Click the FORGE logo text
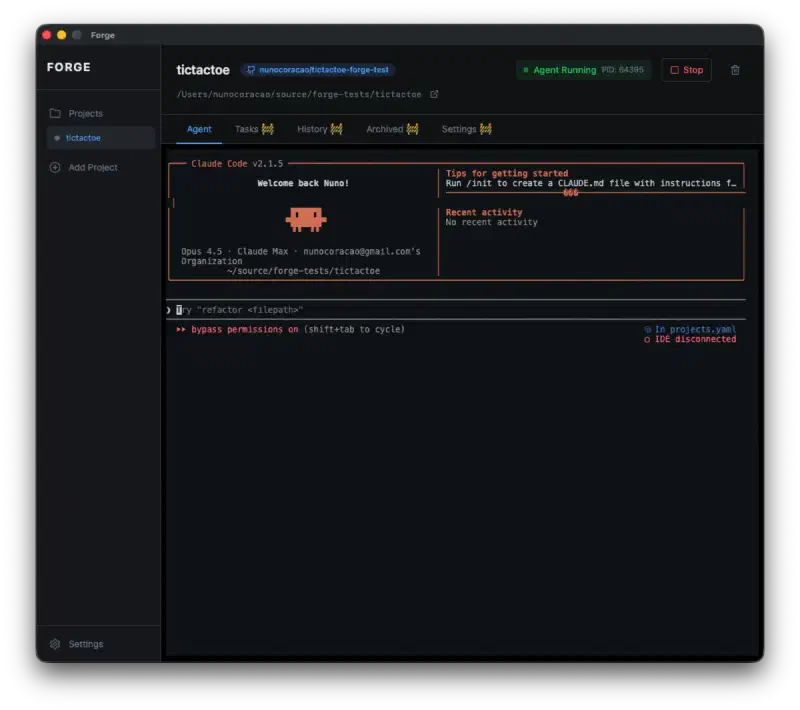 tap(69, 67)
